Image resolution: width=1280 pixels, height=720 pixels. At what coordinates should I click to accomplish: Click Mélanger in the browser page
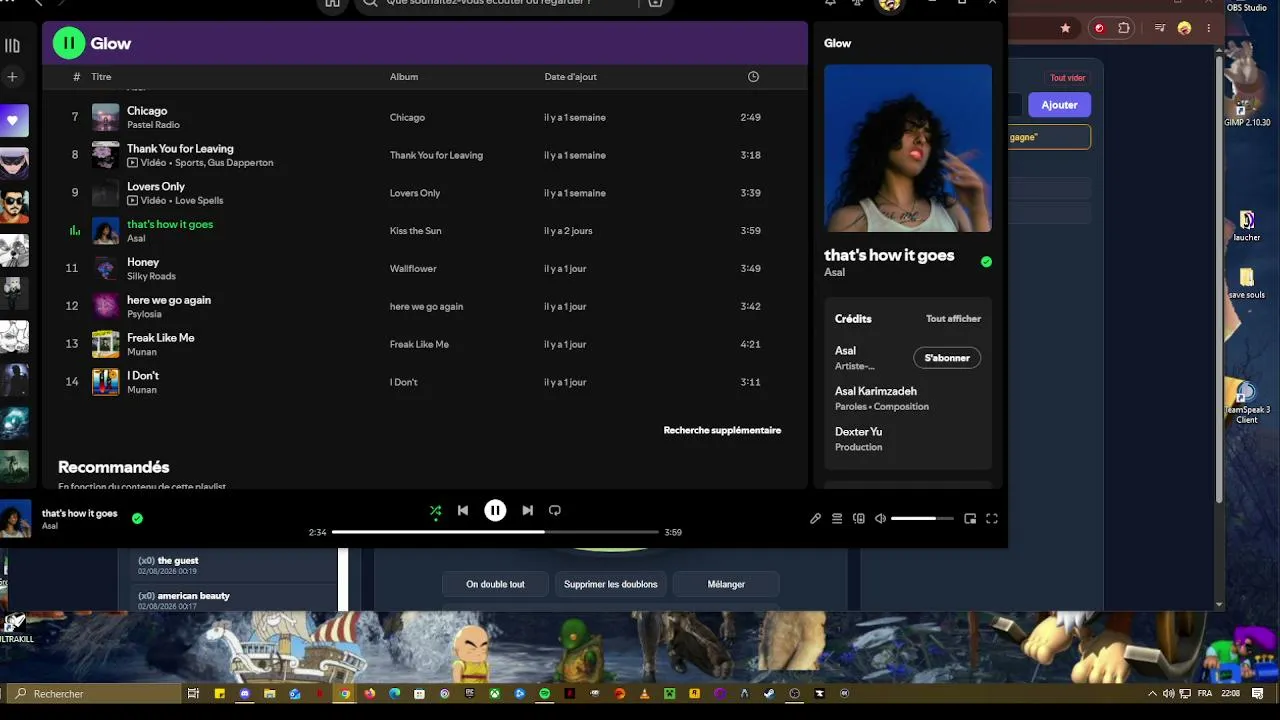pyautogui.click(x=726, y=584)
